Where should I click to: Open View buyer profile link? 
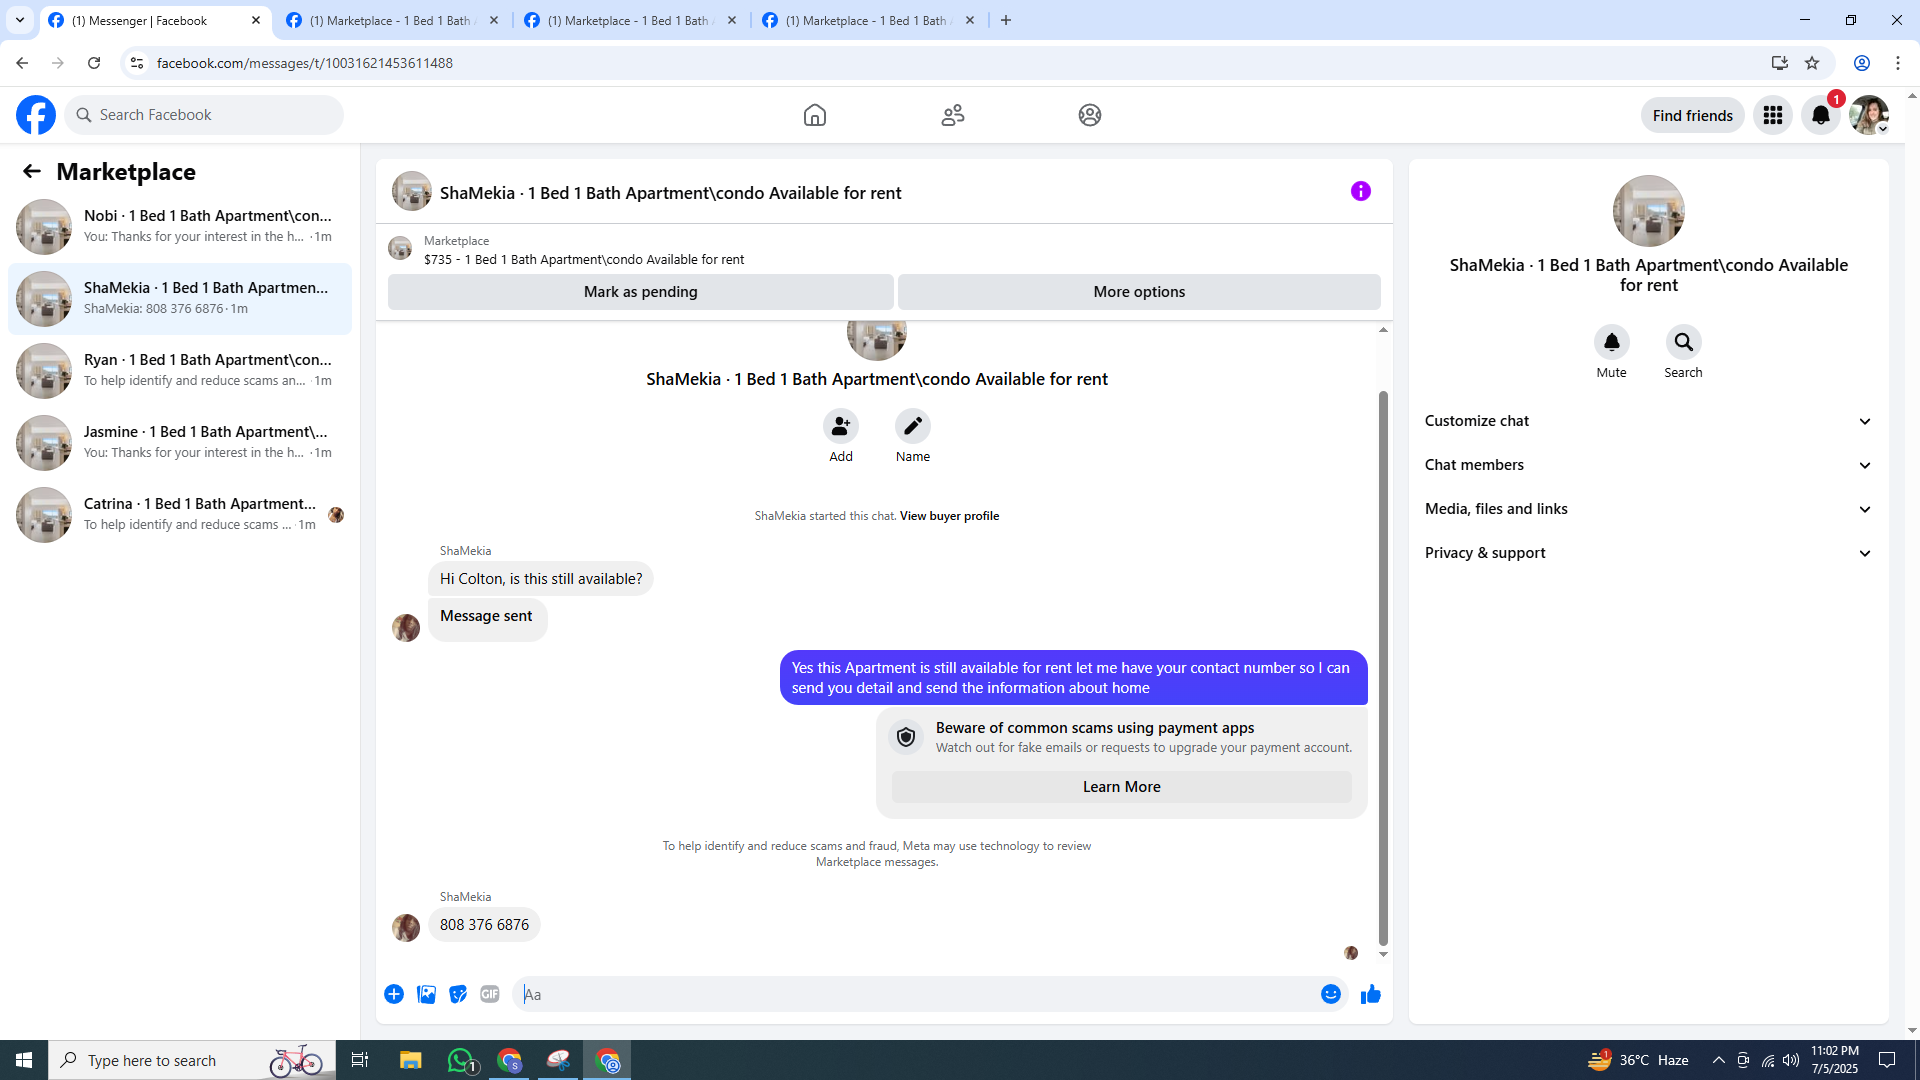(x=949, y=516)
